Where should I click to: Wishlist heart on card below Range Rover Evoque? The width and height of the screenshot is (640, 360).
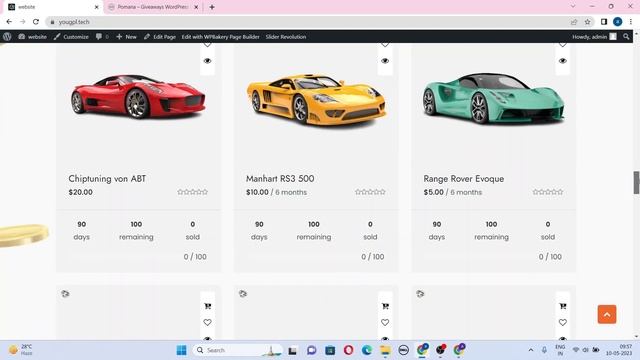tap(562, 322)
